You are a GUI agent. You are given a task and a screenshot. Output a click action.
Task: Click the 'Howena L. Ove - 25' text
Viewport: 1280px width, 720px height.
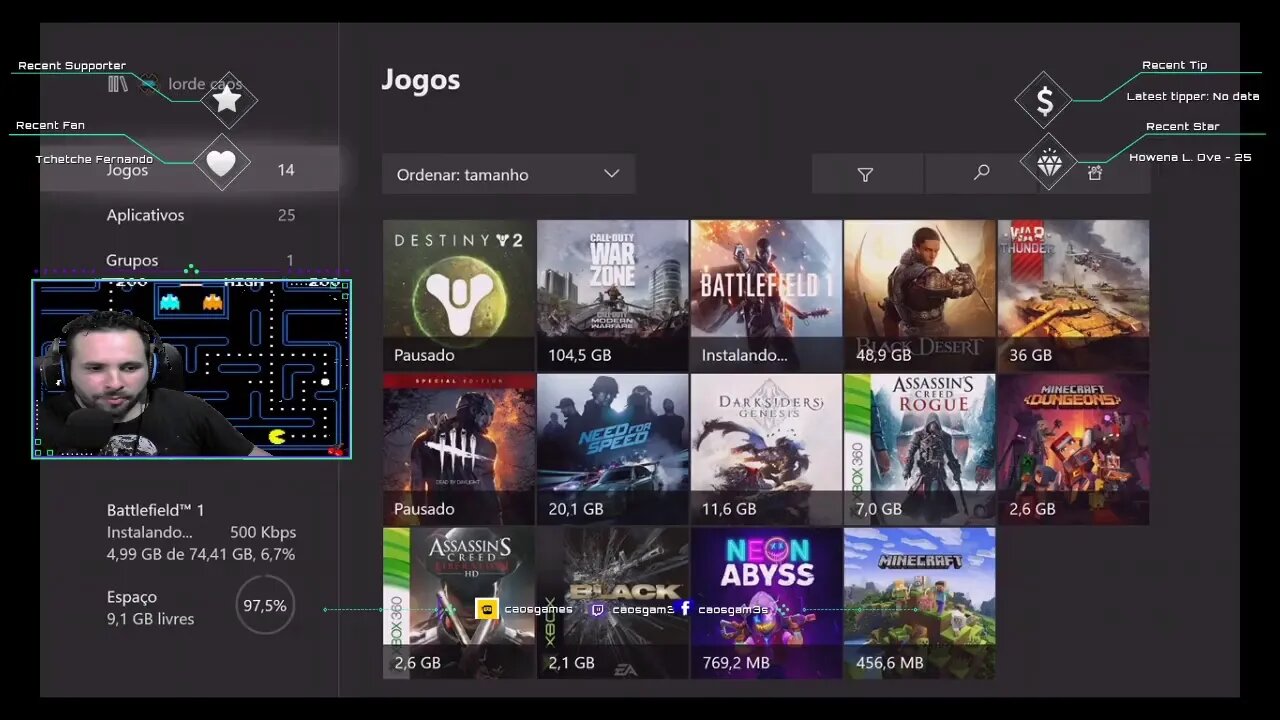[x=1190, y=157]
